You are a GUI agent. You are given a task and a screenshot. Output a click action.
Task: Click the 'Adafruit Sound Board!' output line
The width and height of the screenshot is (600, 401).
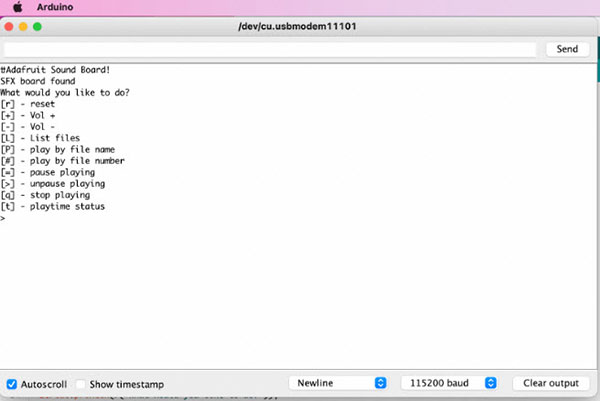pos(55,70)
